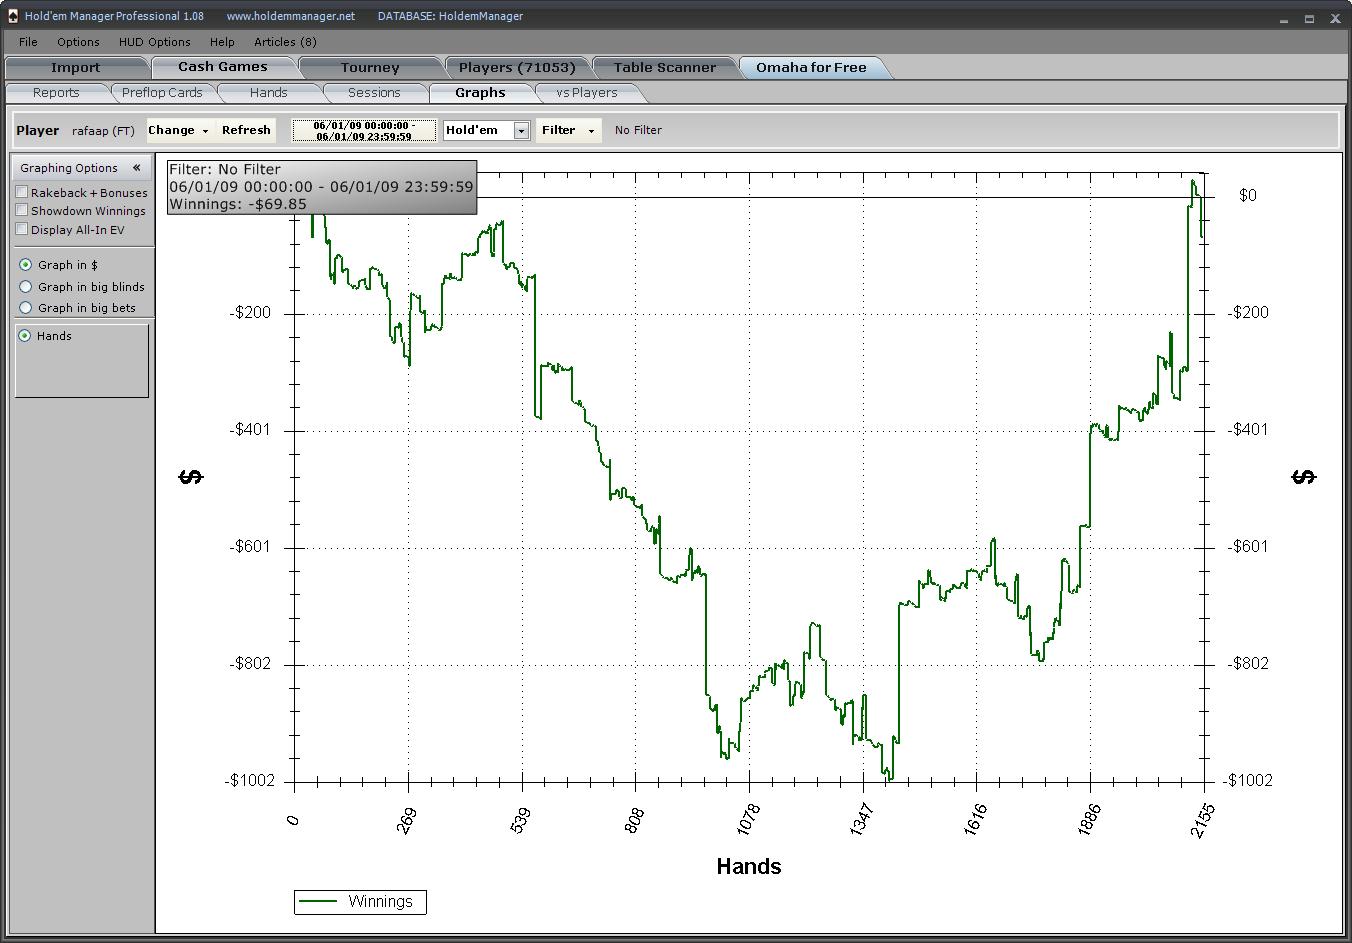1352x943 pixels.
Task: Minimize the Hold'em Manager window
Action: 1284,18
